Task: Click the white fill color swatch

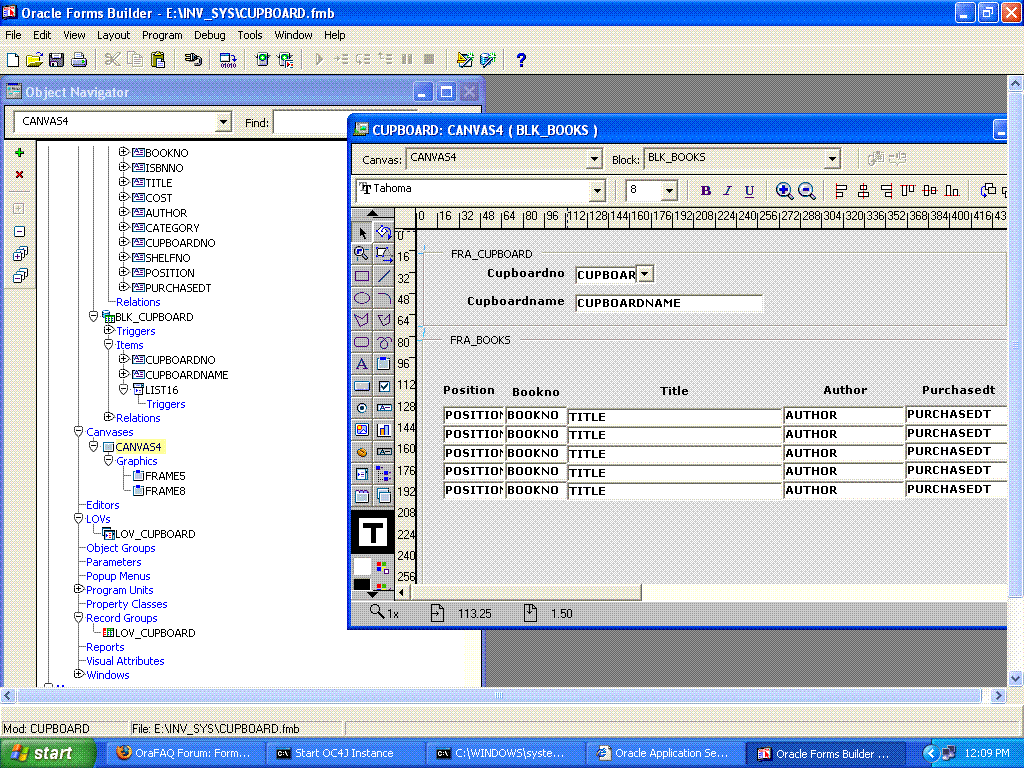Action: click(x=362, y=566)
